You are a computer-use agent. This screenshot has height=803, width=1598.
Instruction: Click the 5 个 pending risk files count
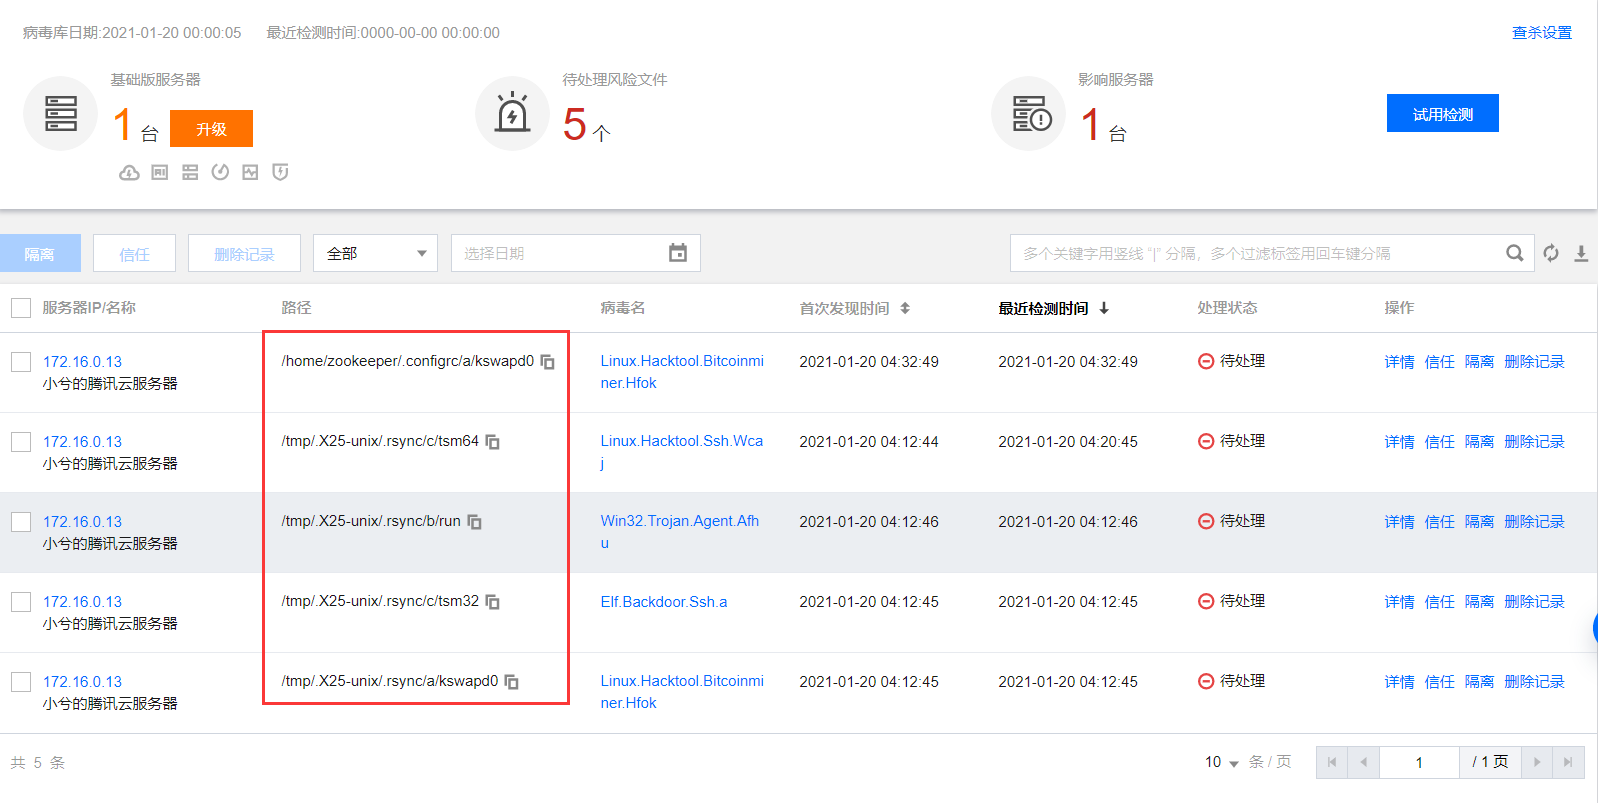point(586,125)
